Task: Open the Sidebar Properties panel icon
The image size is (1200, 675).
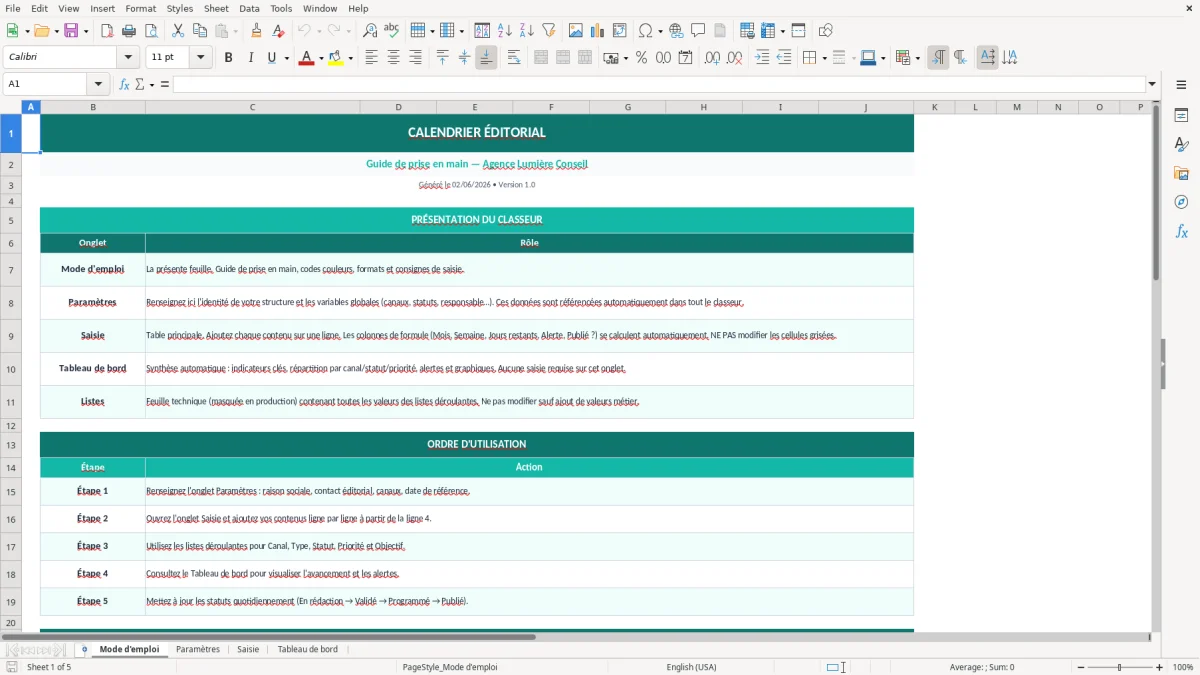Action: 1181,116
